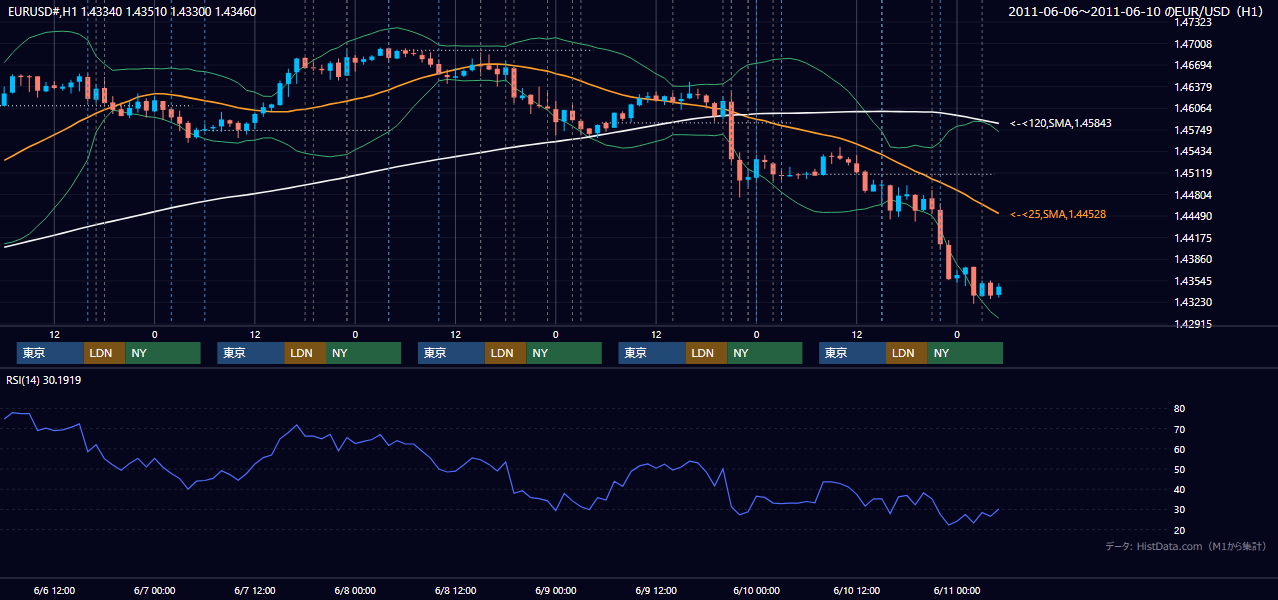The width and height of the screenshot is (1278, 600).
Task: Open the HistData.com data credit text
Action: (x=1186, y=546)
